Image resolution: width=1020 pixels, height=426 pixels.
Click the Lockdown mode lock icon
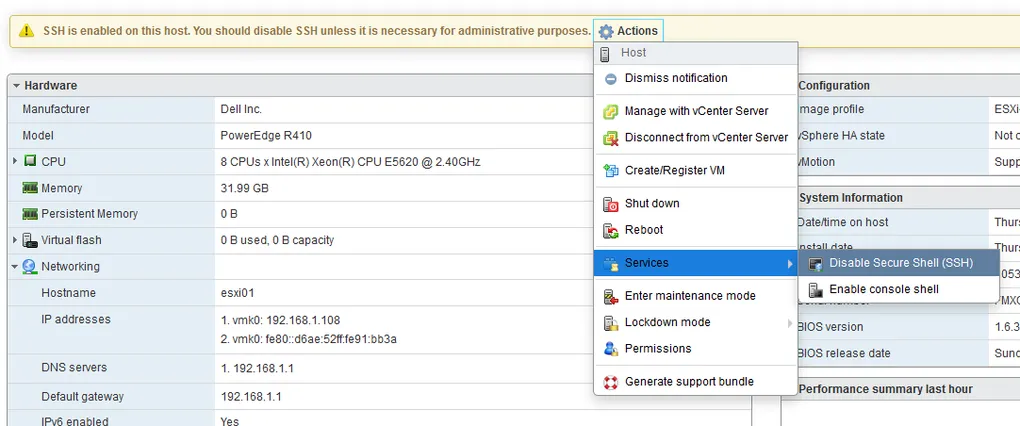(610, 323)
